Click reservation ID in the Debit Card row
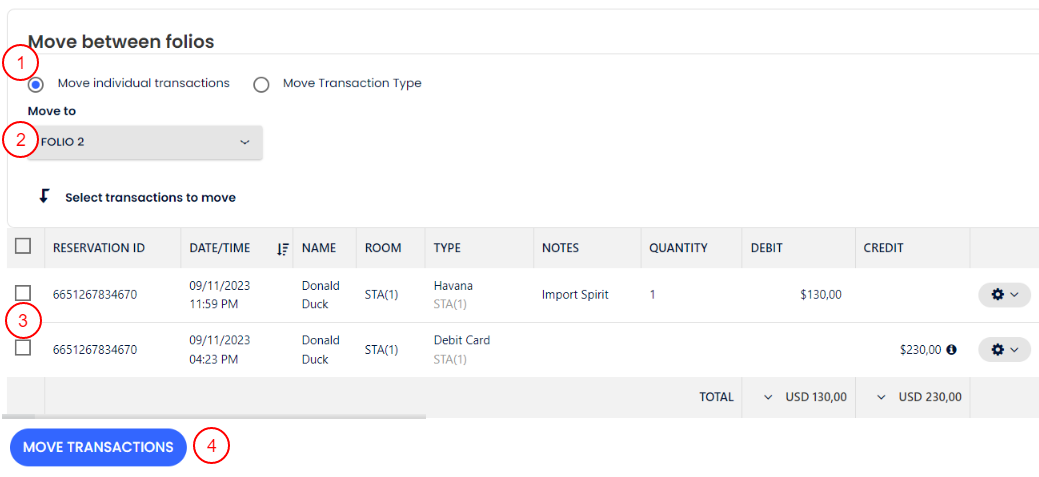This screenshot has width=1039, height=477. coord(95,350)
